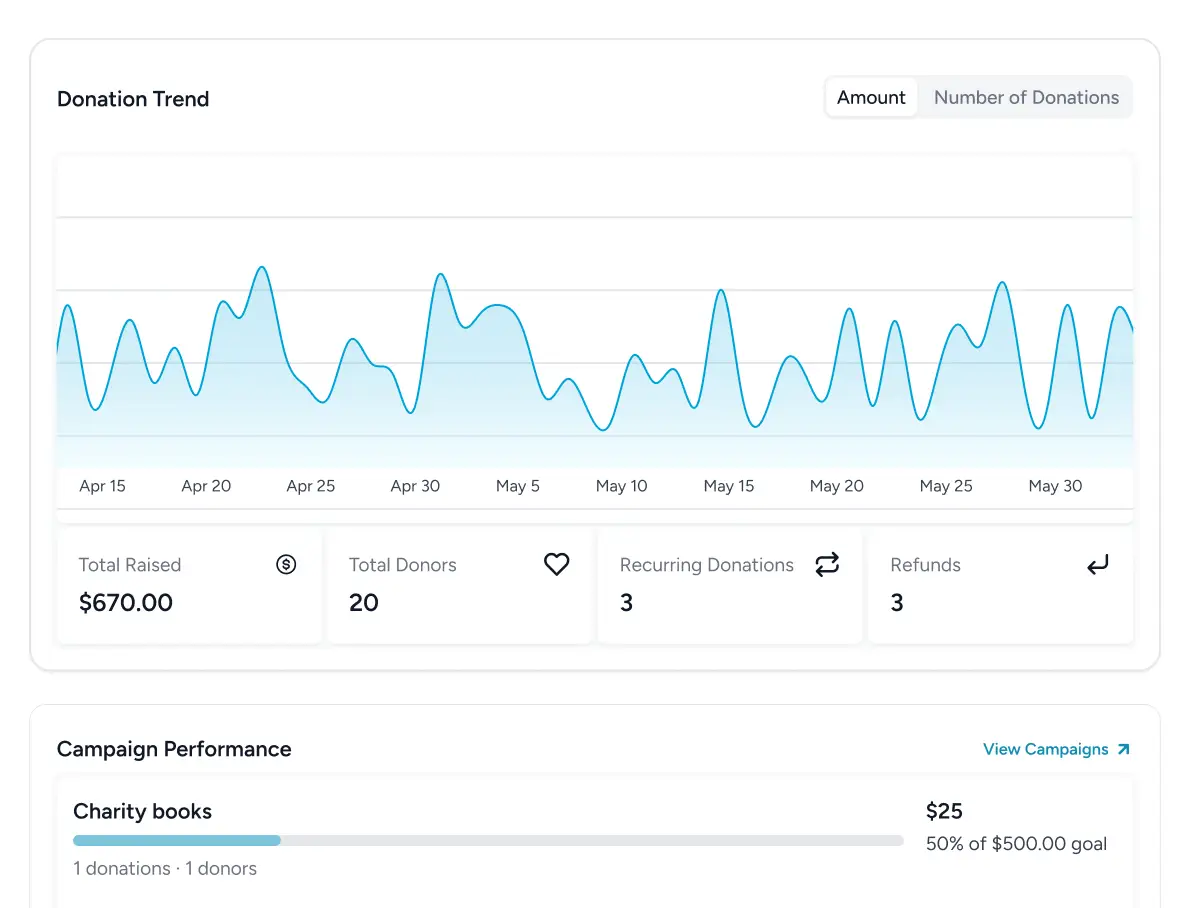The width and height of the screenshot is (1190, 908).
Task: Click the May 5 axis label
Action: click(x=518, y=486)
